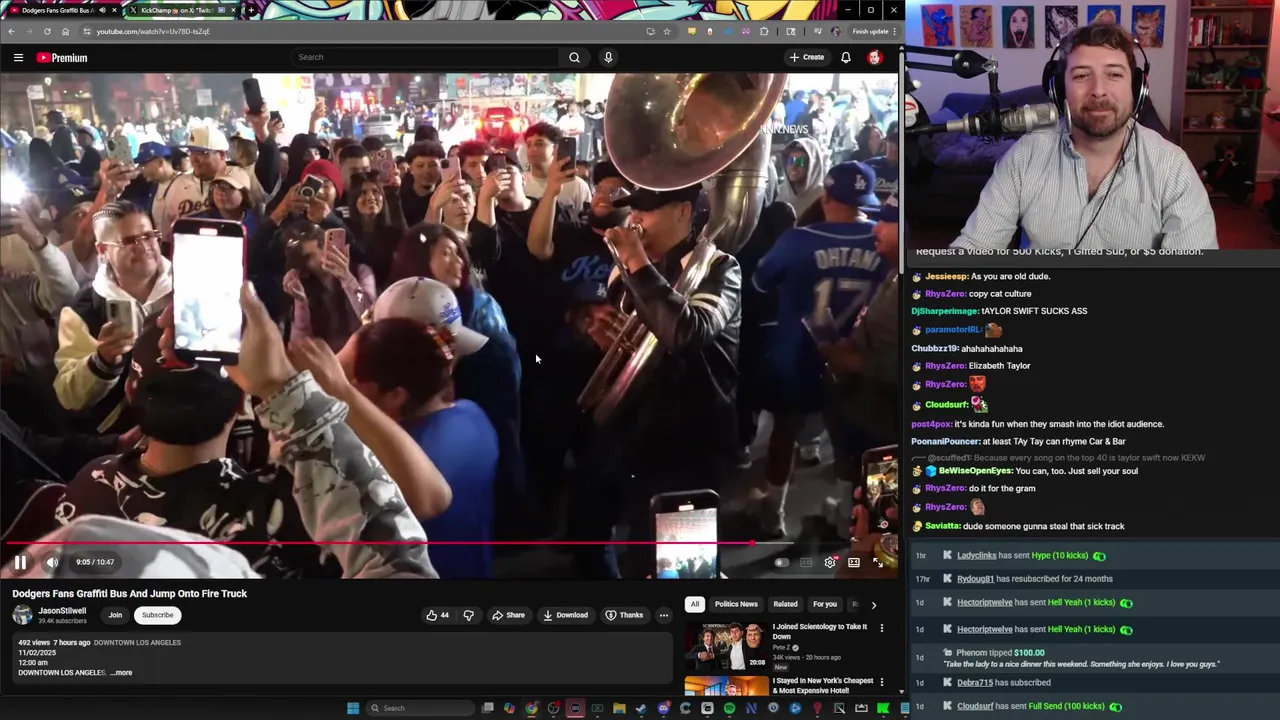Mute the video volume speaker icon
1280x720 pixels.
[52, 562]
